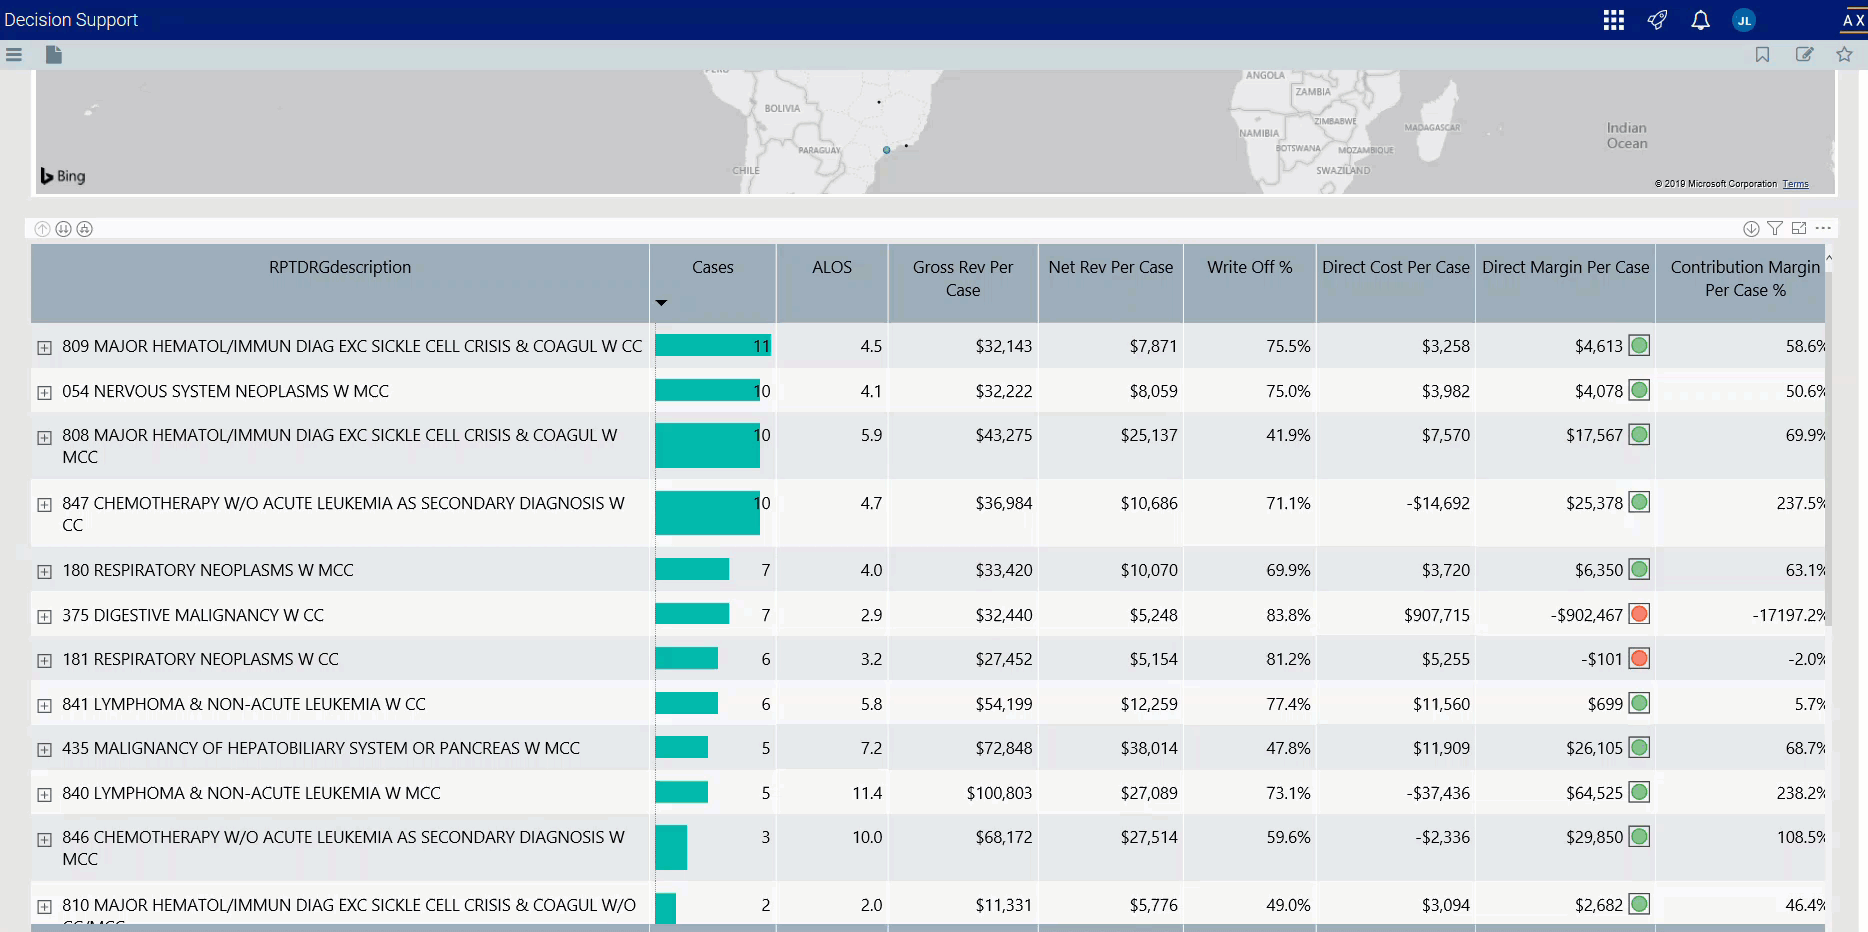1868x932 pixels.
Task: Expand row 840 Lymphoma W MCC
Action: (44, 795)
